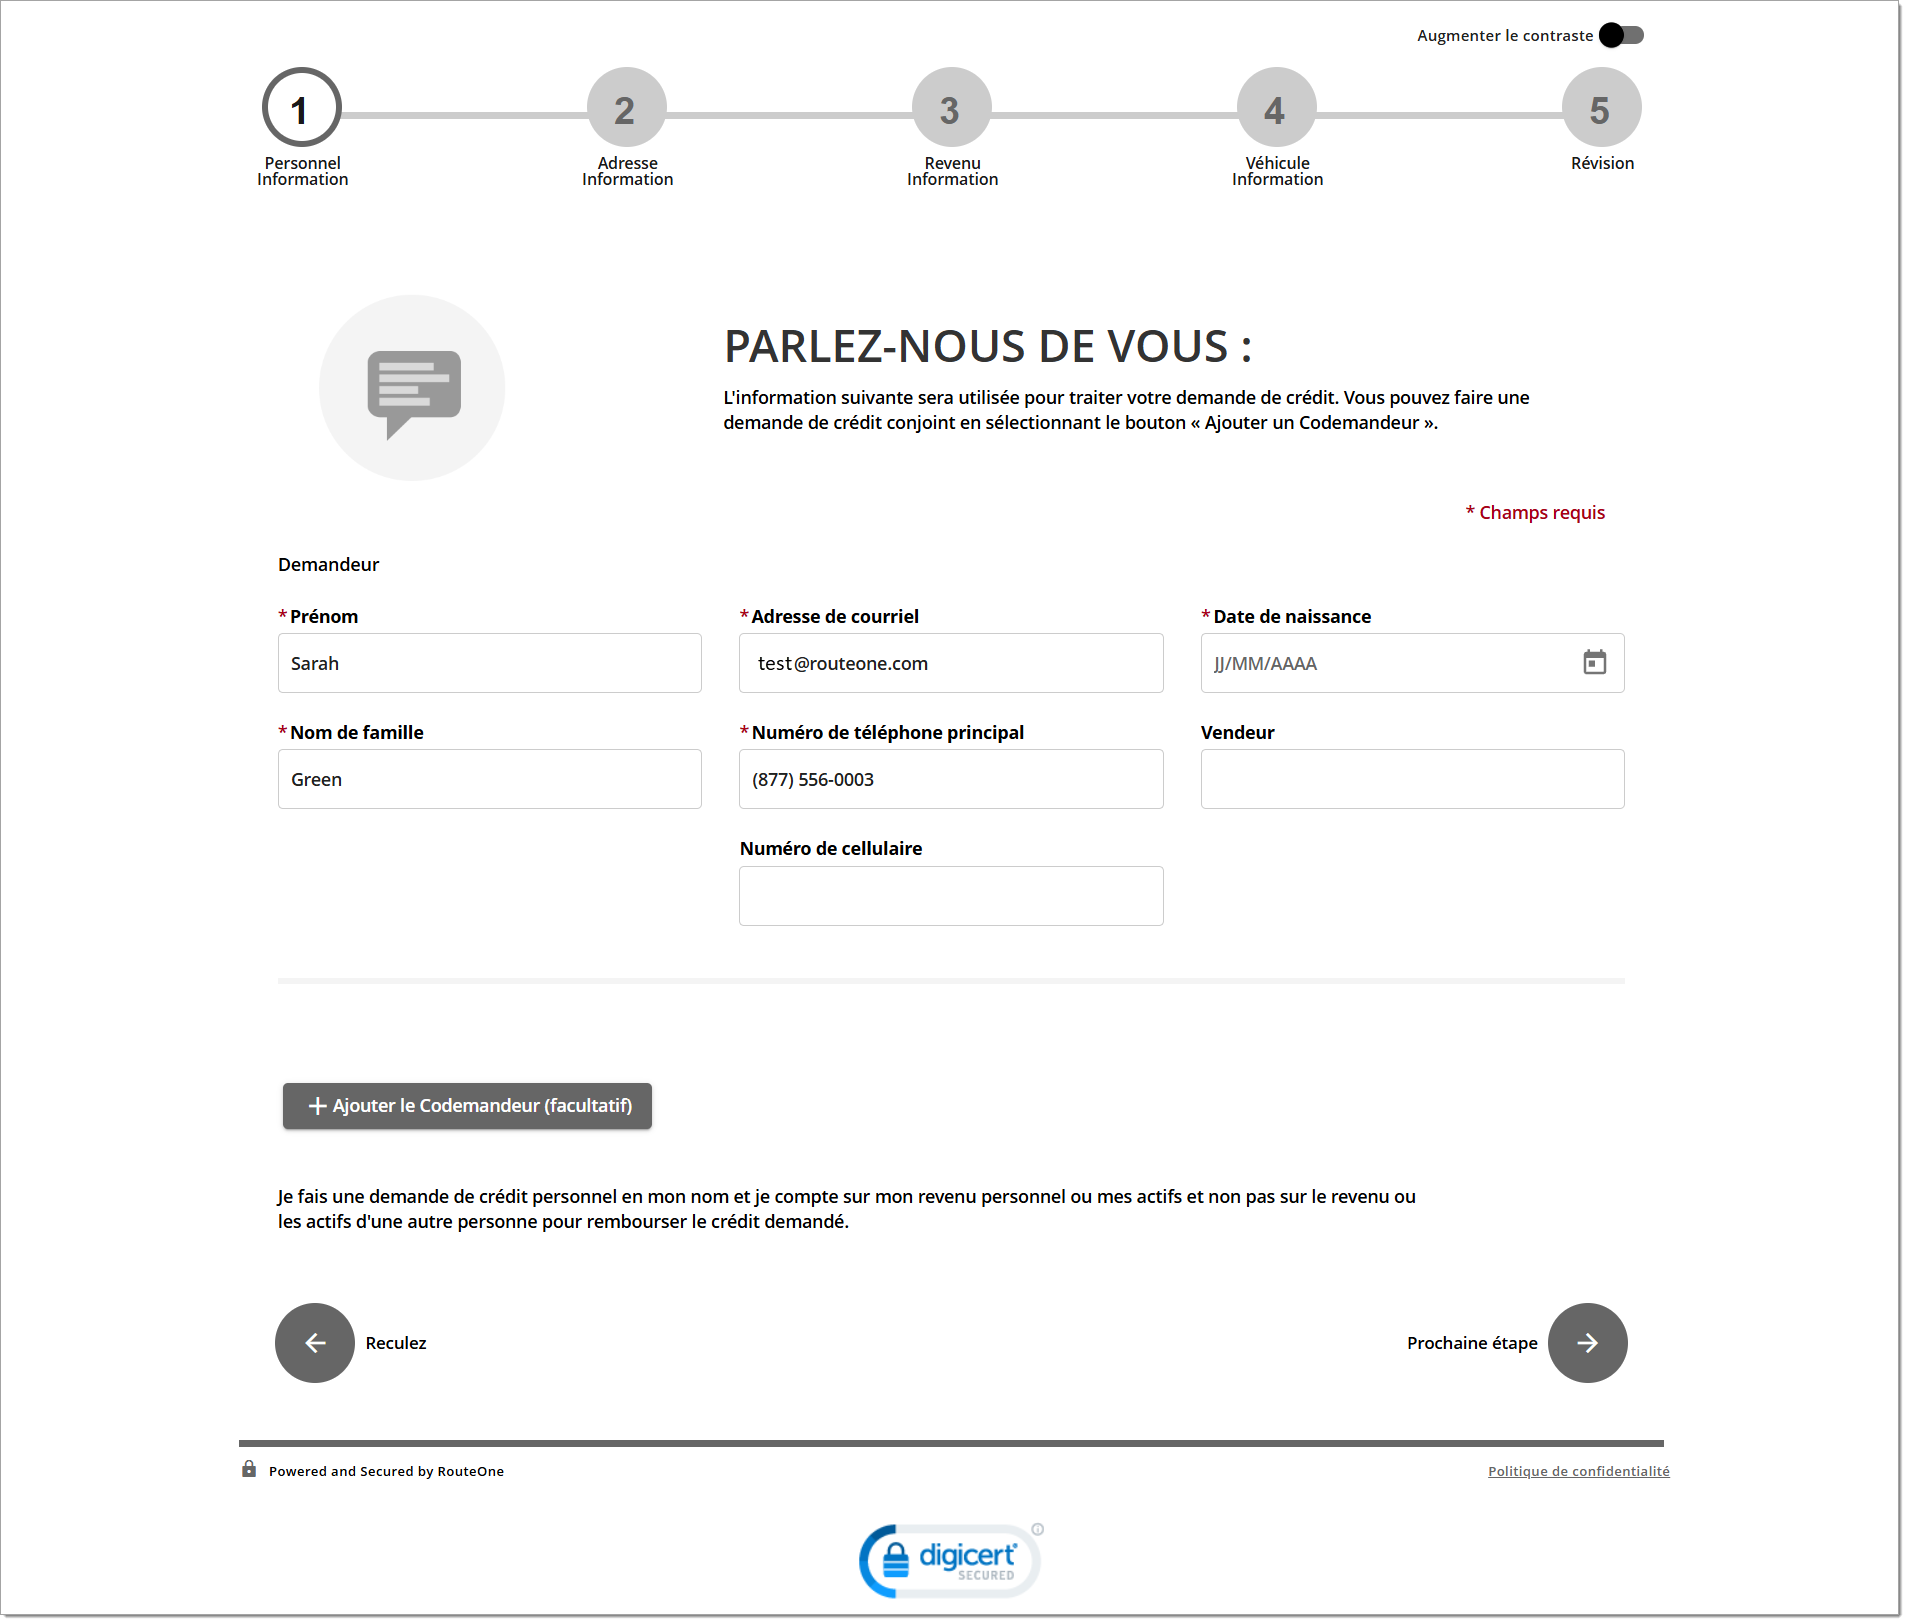Click the padlock icon in footer
This screenshot has height=1622, width=1906.
click(x=249, y=1469)
